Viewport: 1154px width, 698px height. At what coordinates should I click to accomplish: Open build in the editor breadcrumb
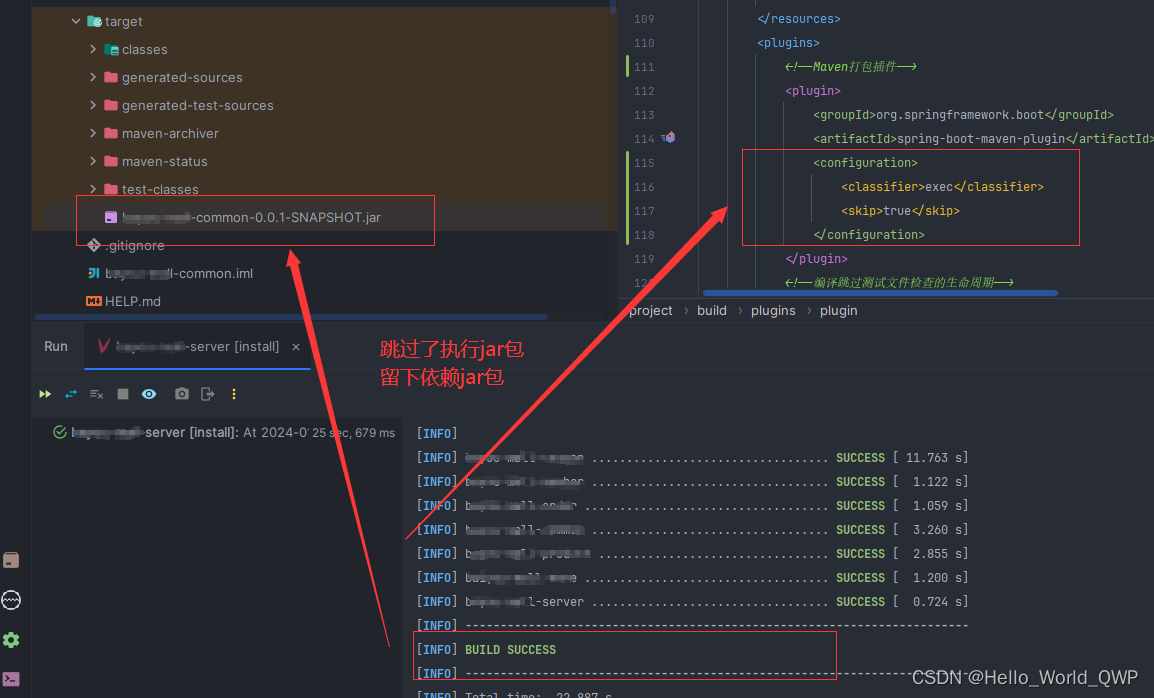point(711,310)
